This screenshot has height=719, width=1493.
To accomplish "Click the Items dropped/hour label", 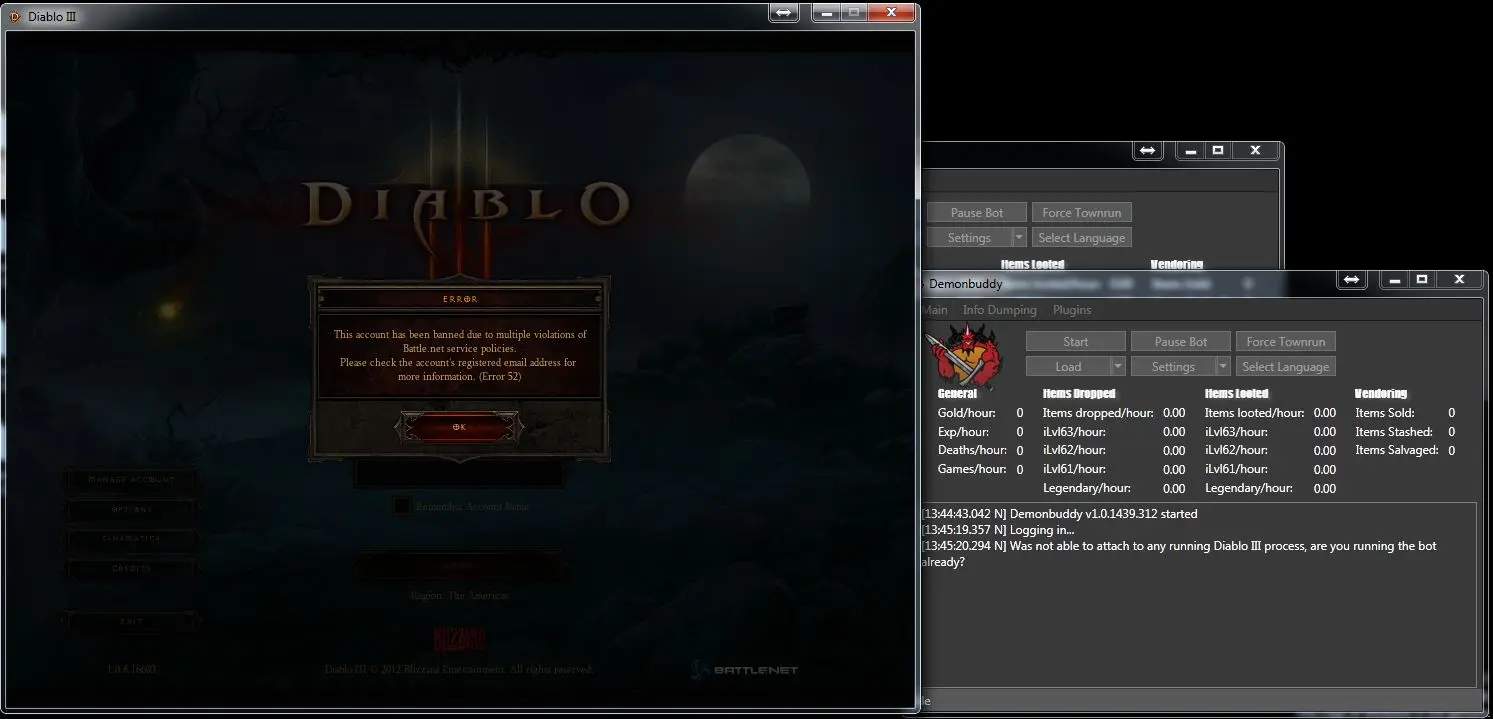I will point(1098,413).
